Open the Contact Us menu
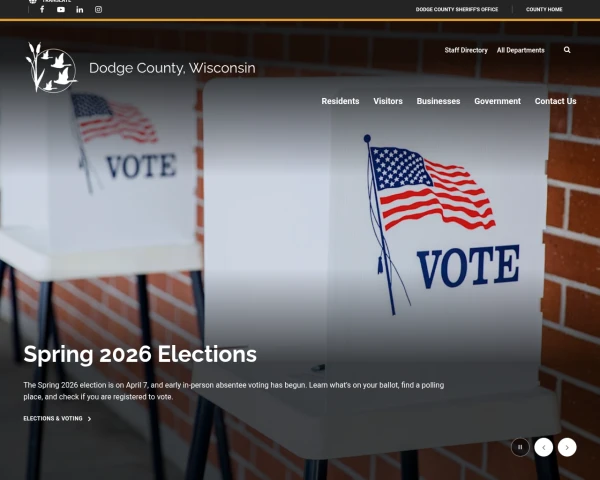The height and width of the screenshot is (480, 600). pyautogui.click(x=555, y=101)
